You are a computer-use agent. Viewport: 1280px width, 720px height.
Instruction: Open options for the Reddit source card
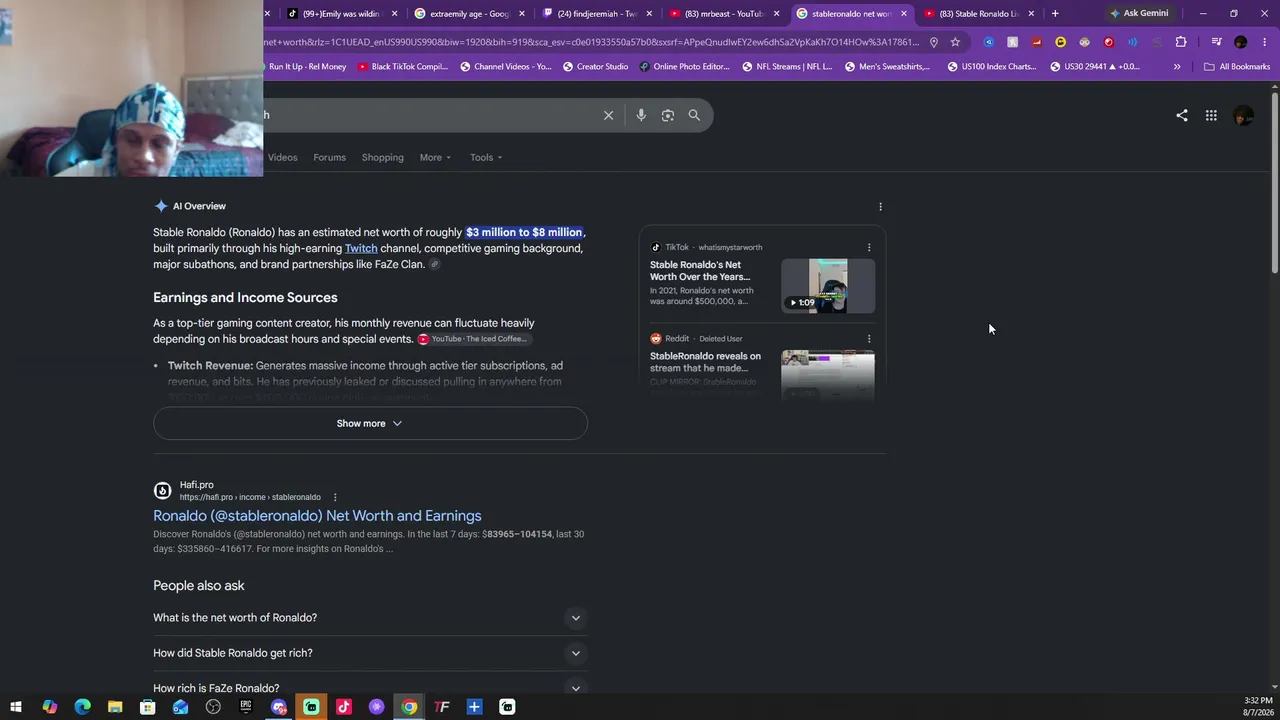(x=869, y=338)
